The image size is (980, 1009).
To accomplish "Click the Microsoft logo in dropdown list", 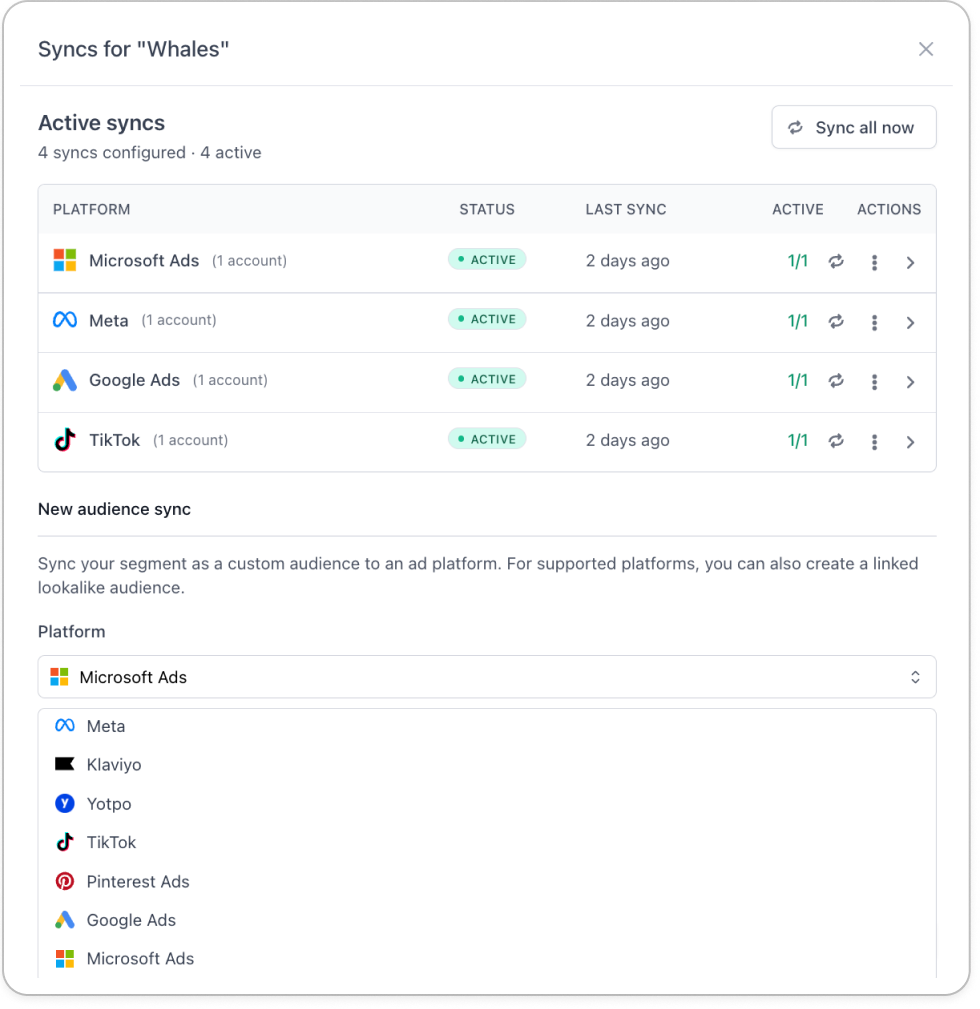I will (64, 958).
